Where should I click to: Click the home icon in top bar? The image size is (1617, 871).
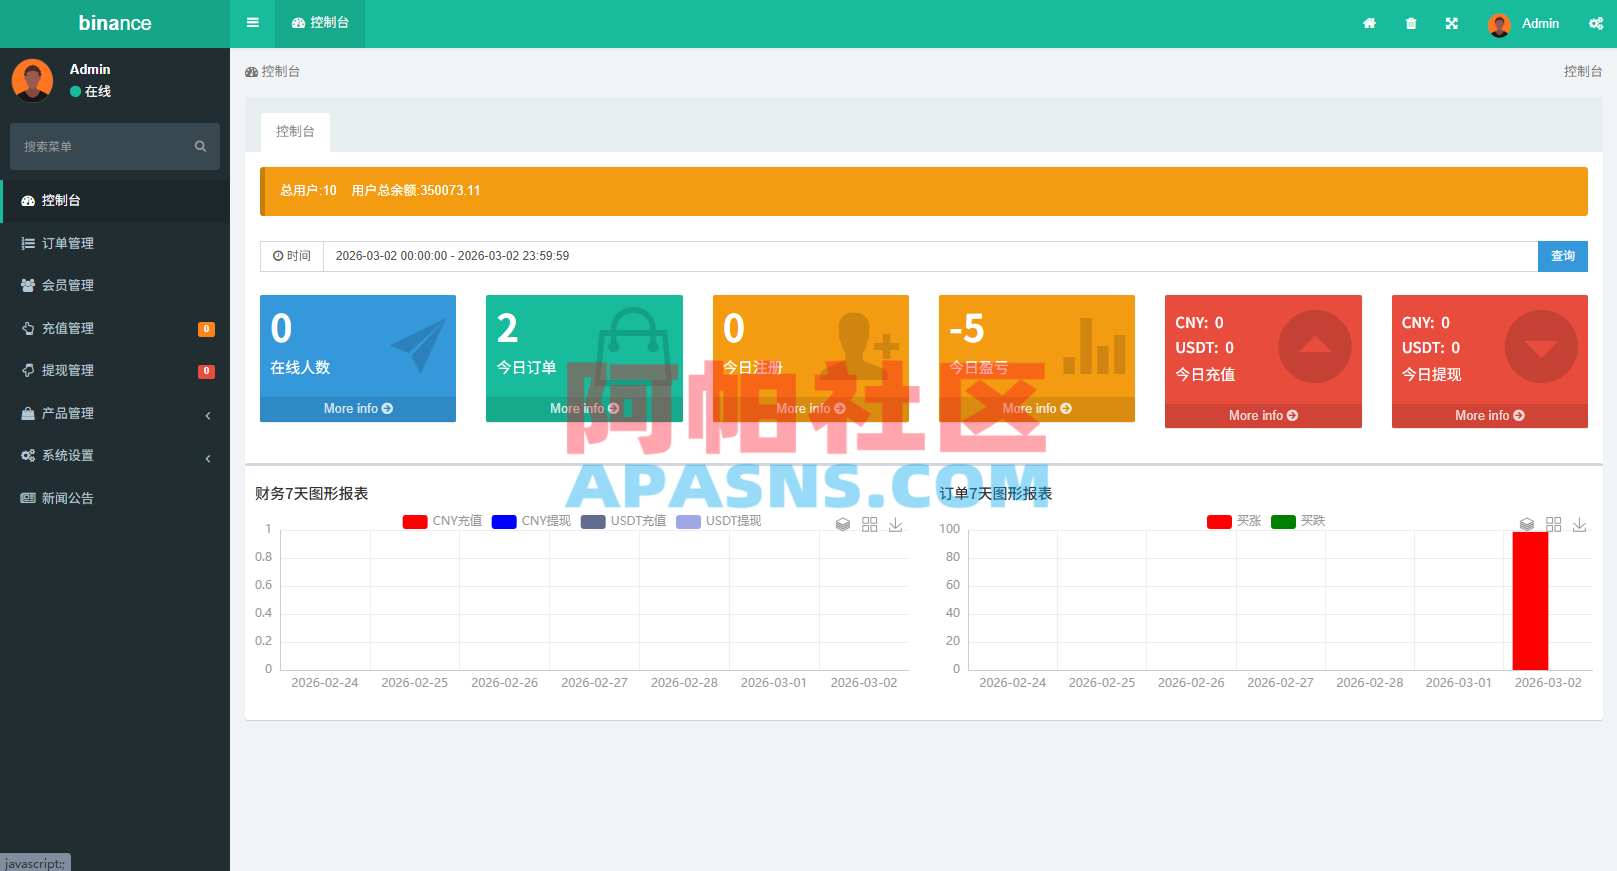1369,23
